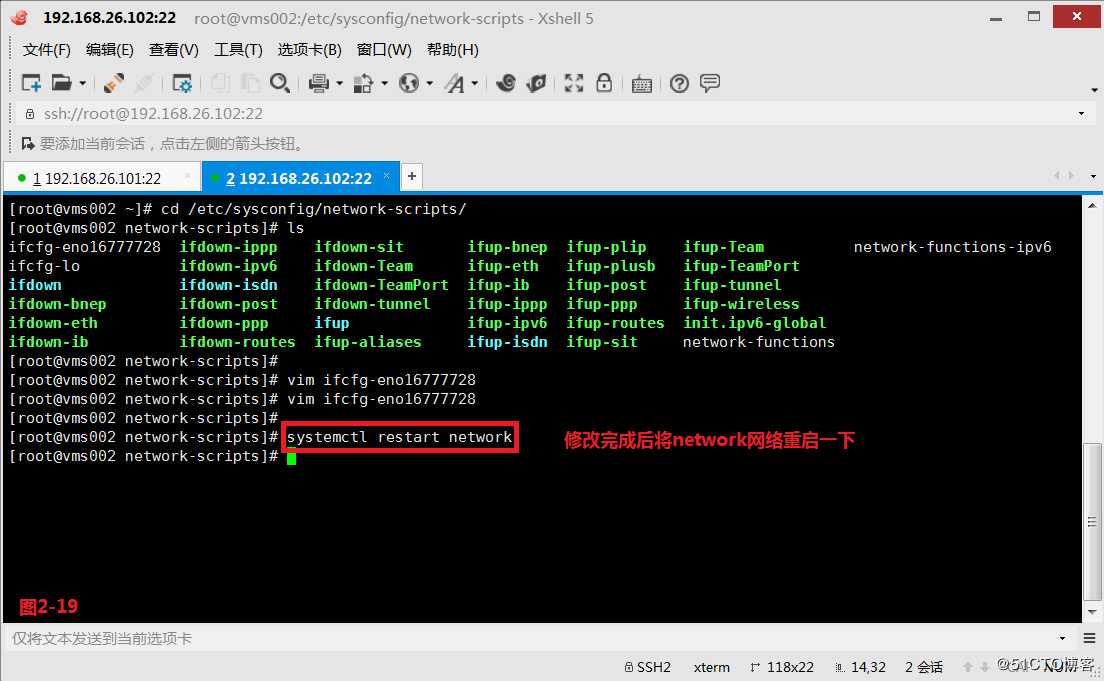Click the Xshell app icon in title bar
The width and height of the screenshot is (1104, 681).
20,18
